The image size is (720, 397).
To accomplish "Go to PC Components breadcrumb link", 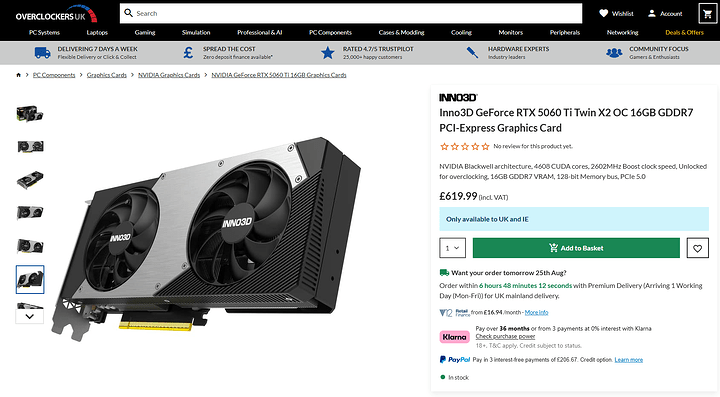I will 54,75.
